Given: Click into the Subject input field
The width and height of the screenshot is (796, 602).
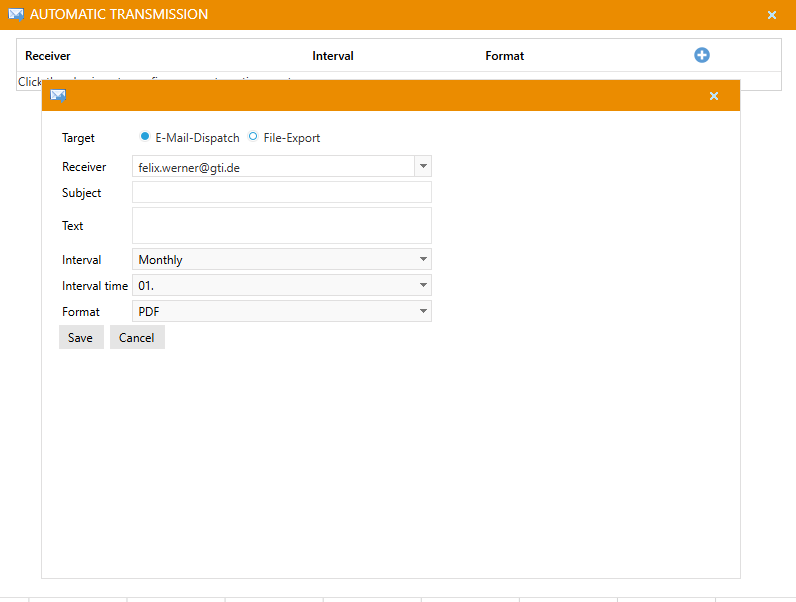Looking at the screenshot, I should pos(282,193).
